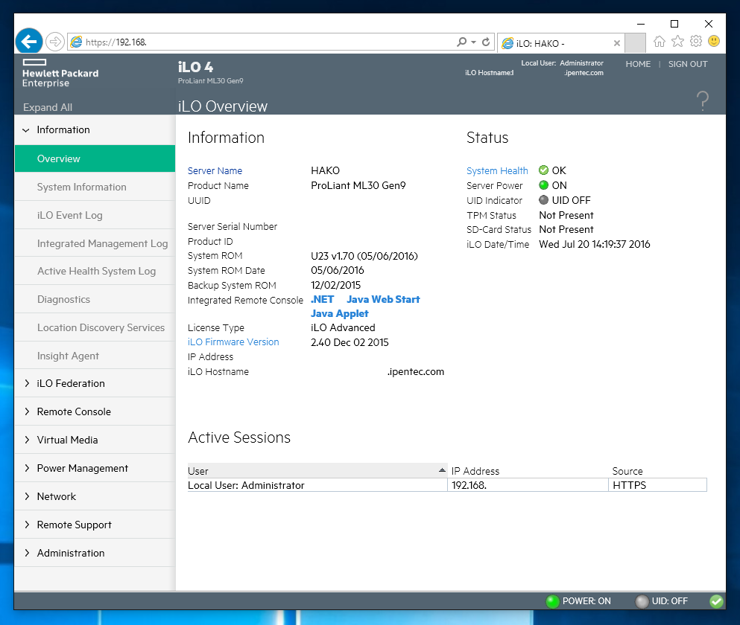
Task: Expand the Power Management section
Action: coord(26,468)
